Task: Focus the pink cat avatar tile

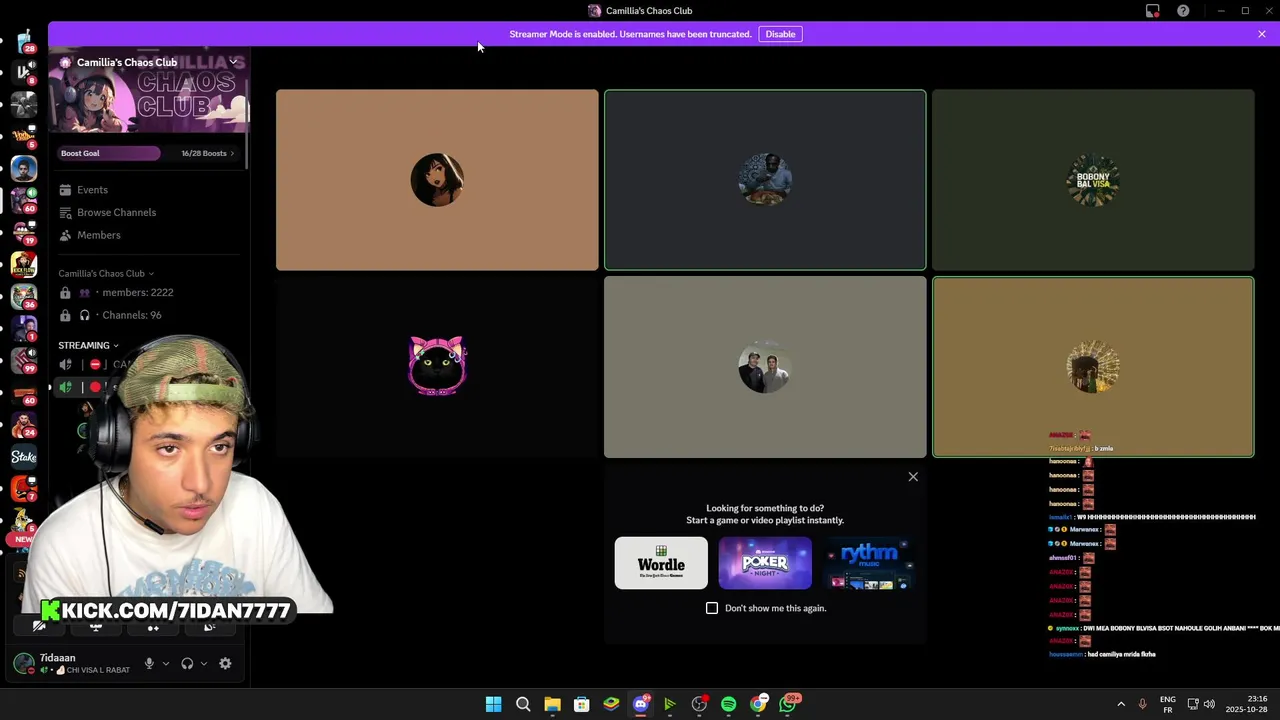Action: click(437, 367)
